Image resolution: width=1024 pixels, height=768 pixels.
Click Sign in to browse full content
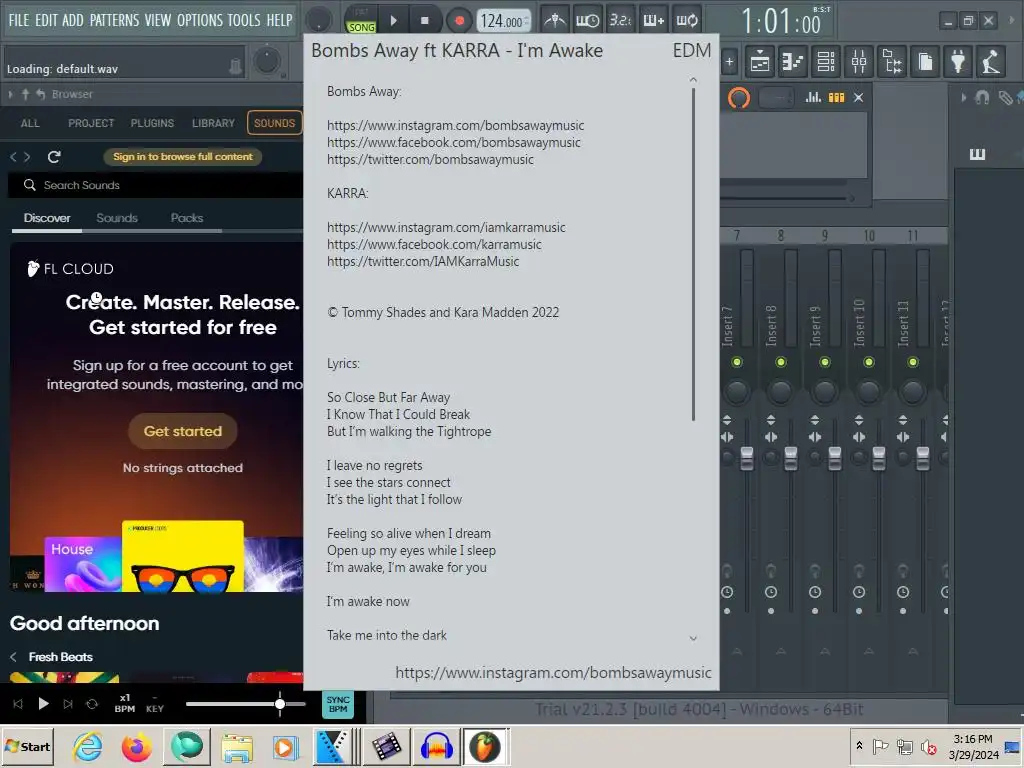click(183, 157)
